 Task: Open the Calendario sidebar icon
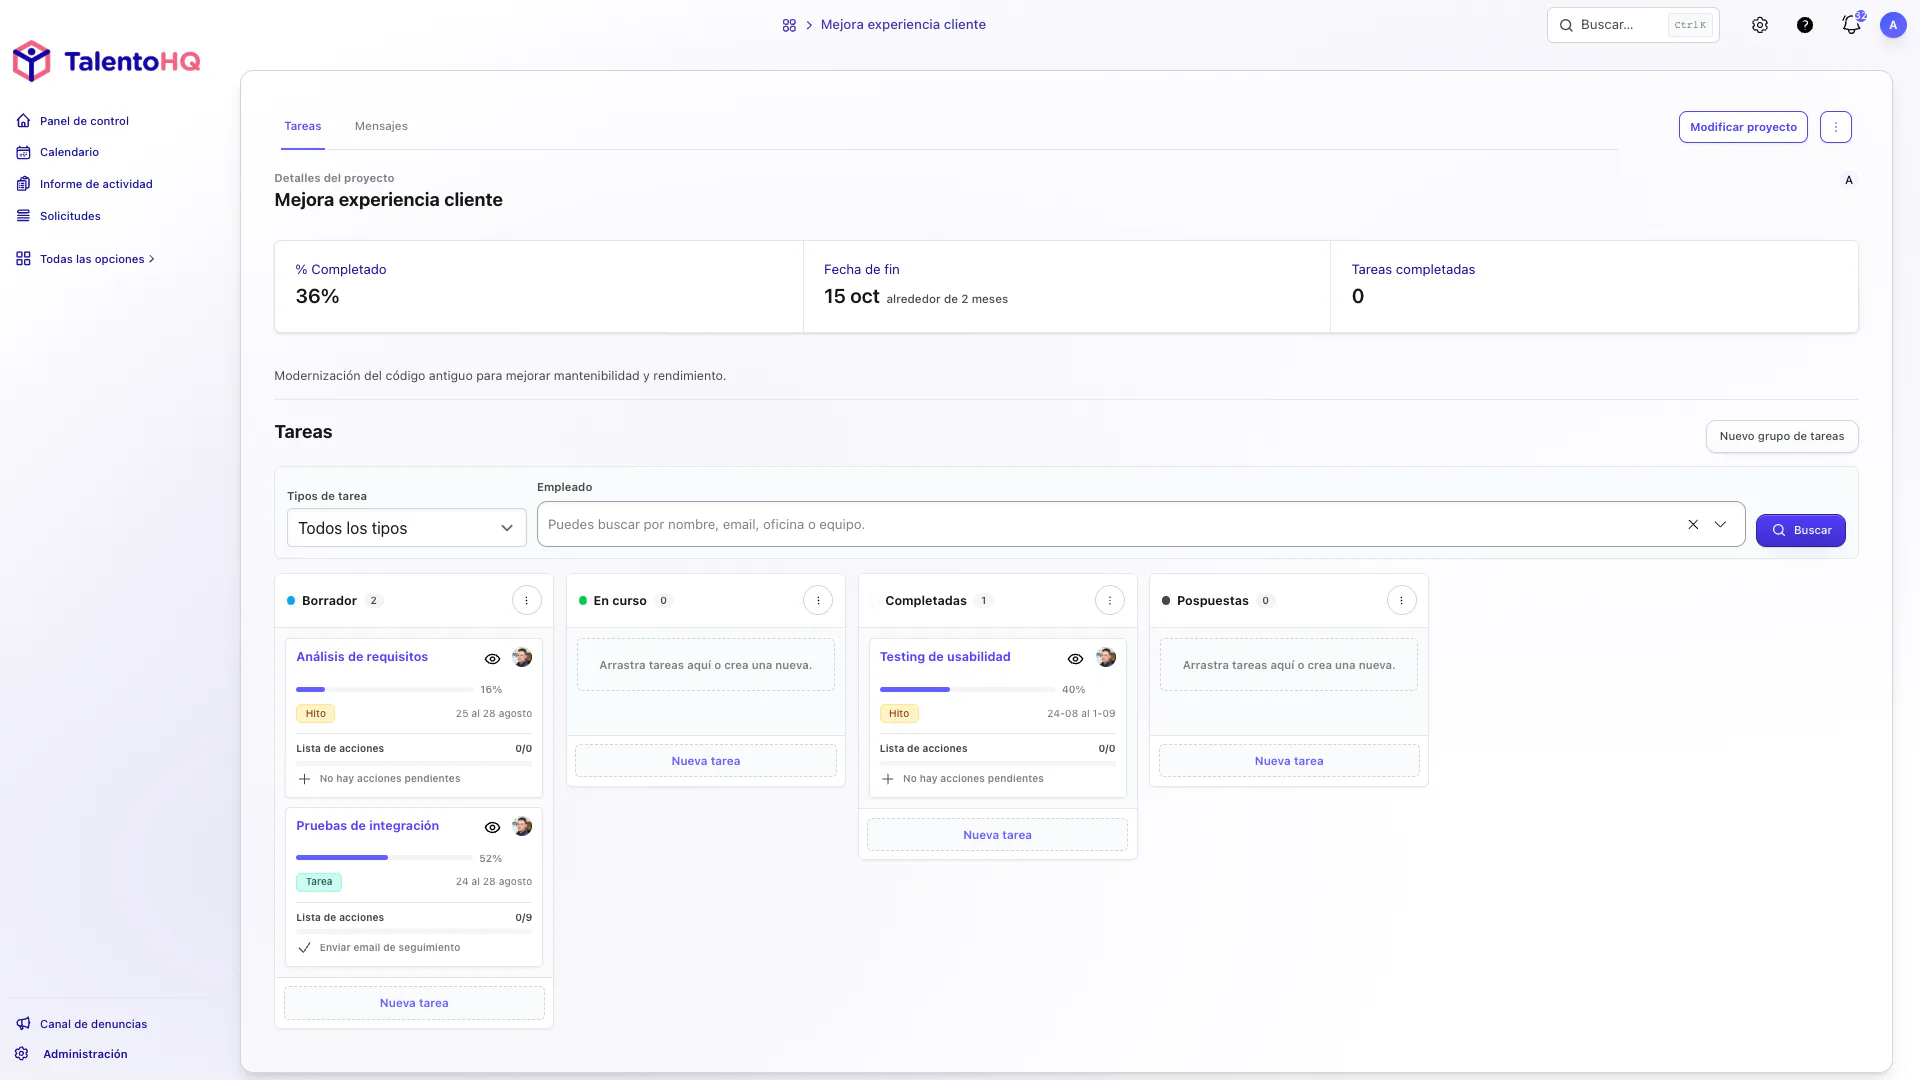coord(23,152)
